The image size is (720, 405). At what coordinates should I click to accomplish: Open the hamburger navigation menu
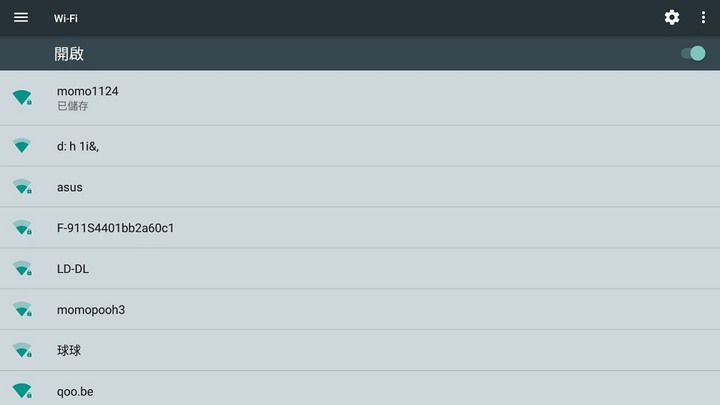(x=21, y=17)
